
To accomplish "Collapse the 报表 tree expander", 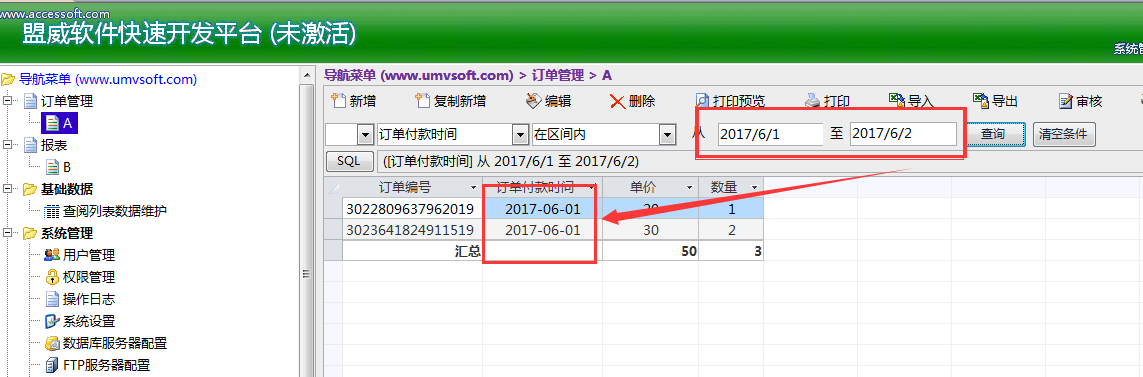I will [9, 145].
